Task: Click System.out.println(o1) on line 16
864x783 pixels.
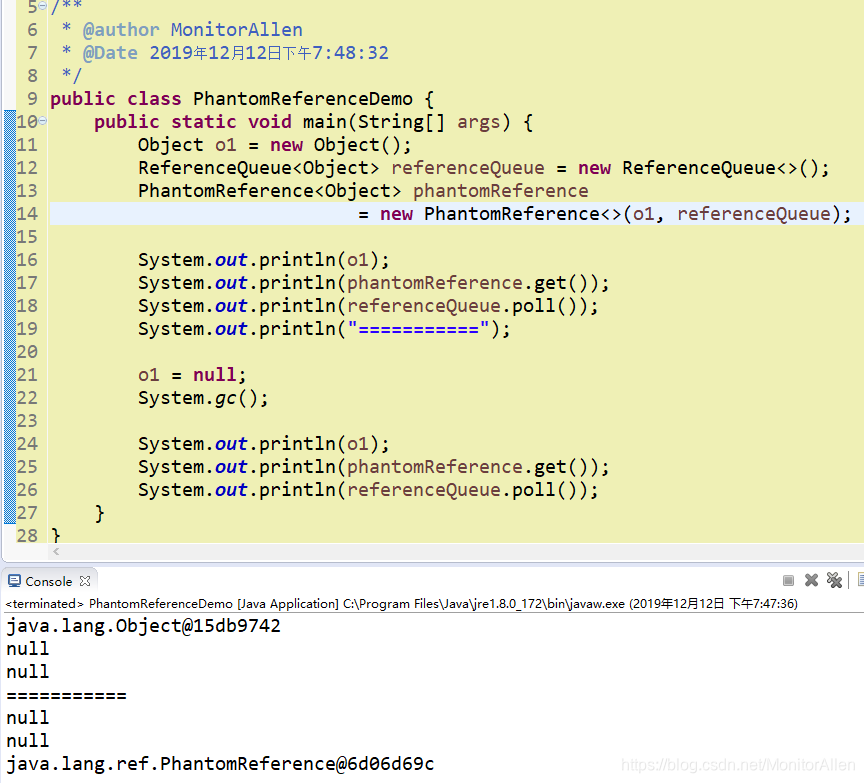Action: [x=263, y=260]
